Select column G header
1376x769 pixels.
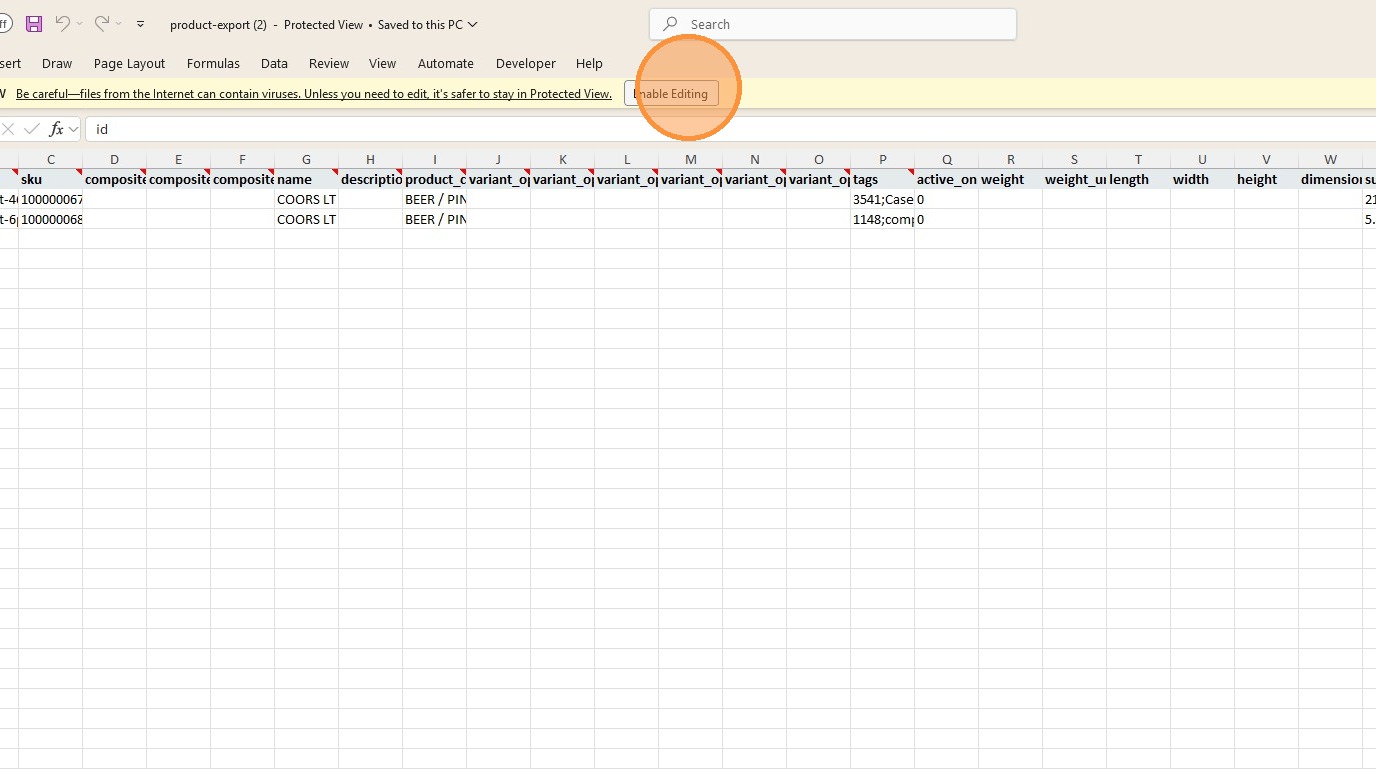[x=307, y=159]
